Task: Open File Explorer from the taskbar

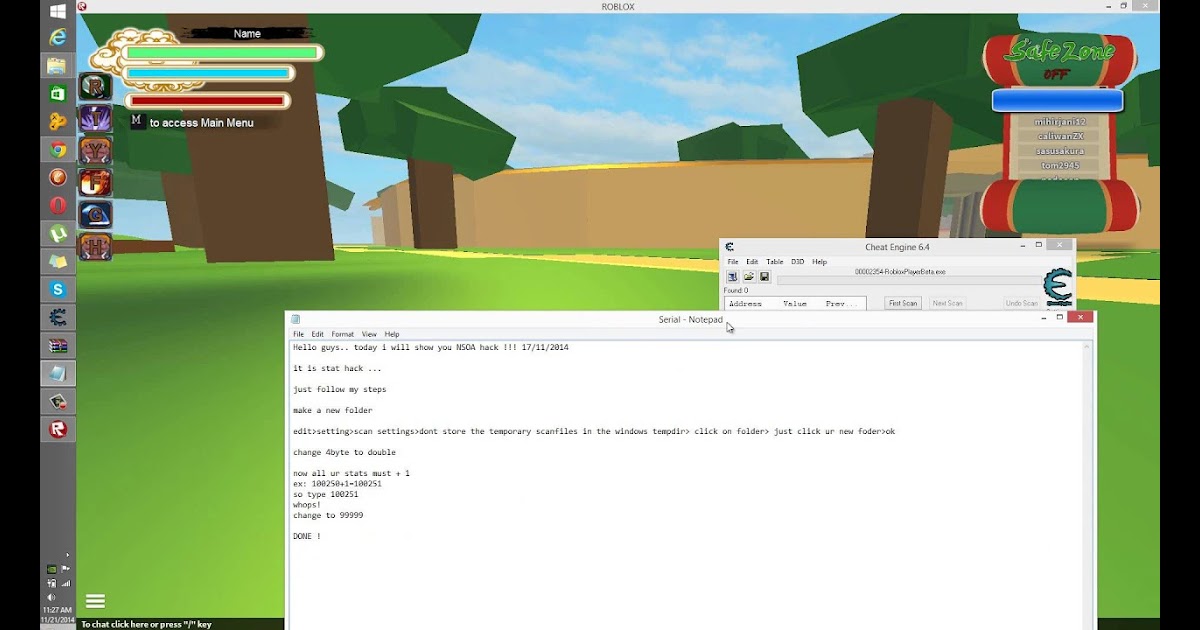Action: coord(58,66)
